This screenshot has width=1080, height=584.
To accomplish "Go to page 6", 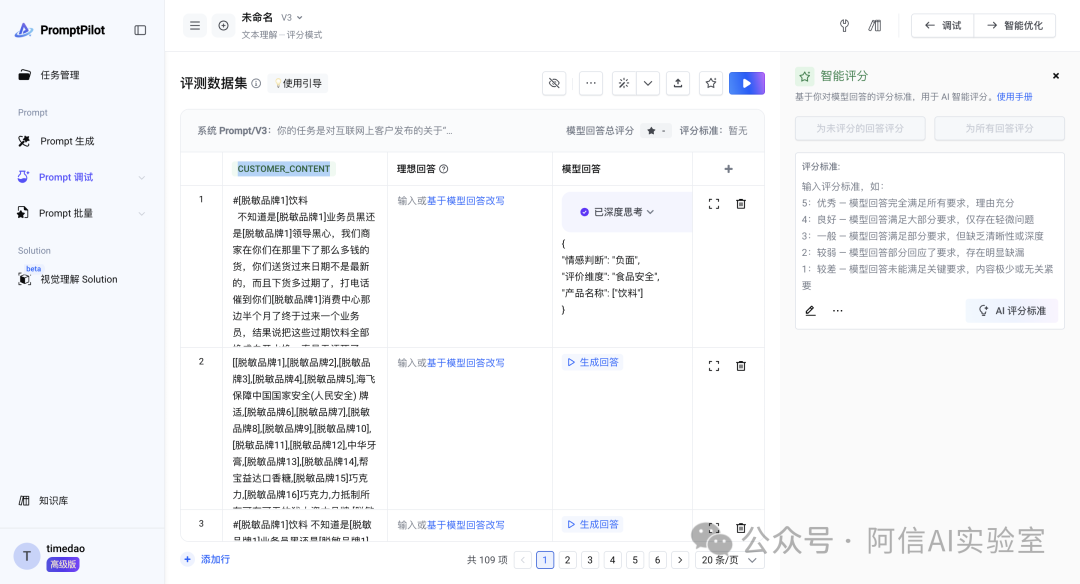I will coord(657,560).
